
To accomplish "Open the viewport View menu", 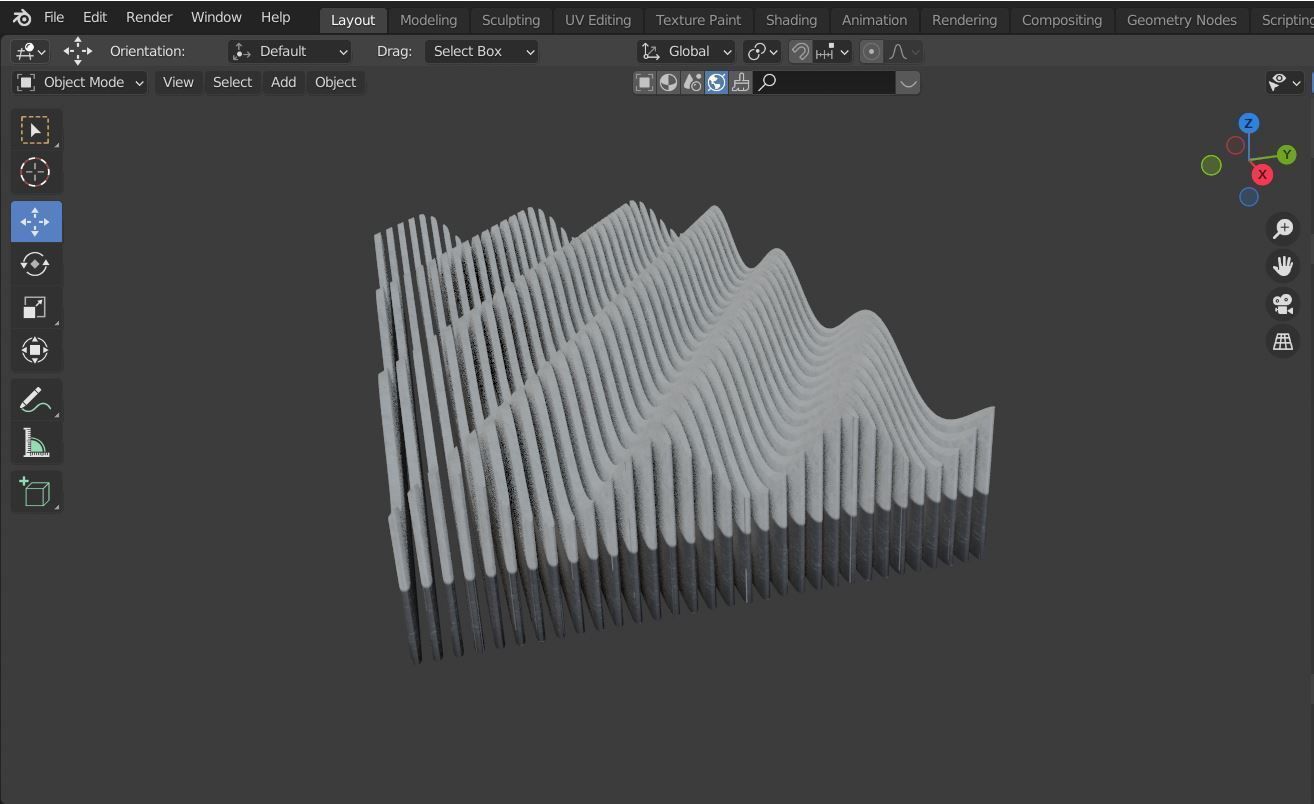I will point(178,82).
